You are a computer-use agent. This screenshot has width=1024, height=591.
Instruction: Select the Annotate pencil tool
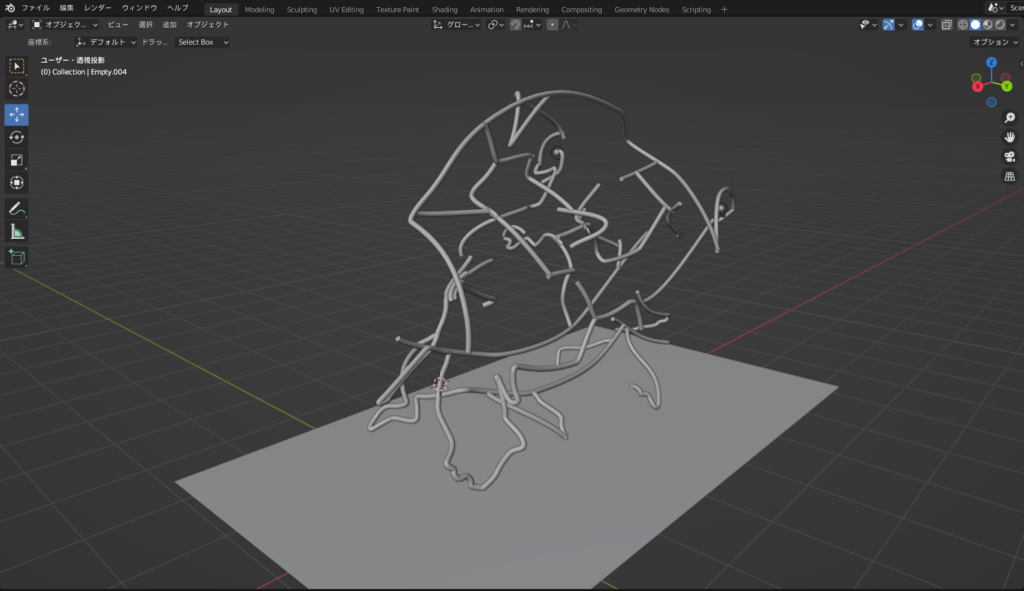pyautogui.click(x=17, y=209)
